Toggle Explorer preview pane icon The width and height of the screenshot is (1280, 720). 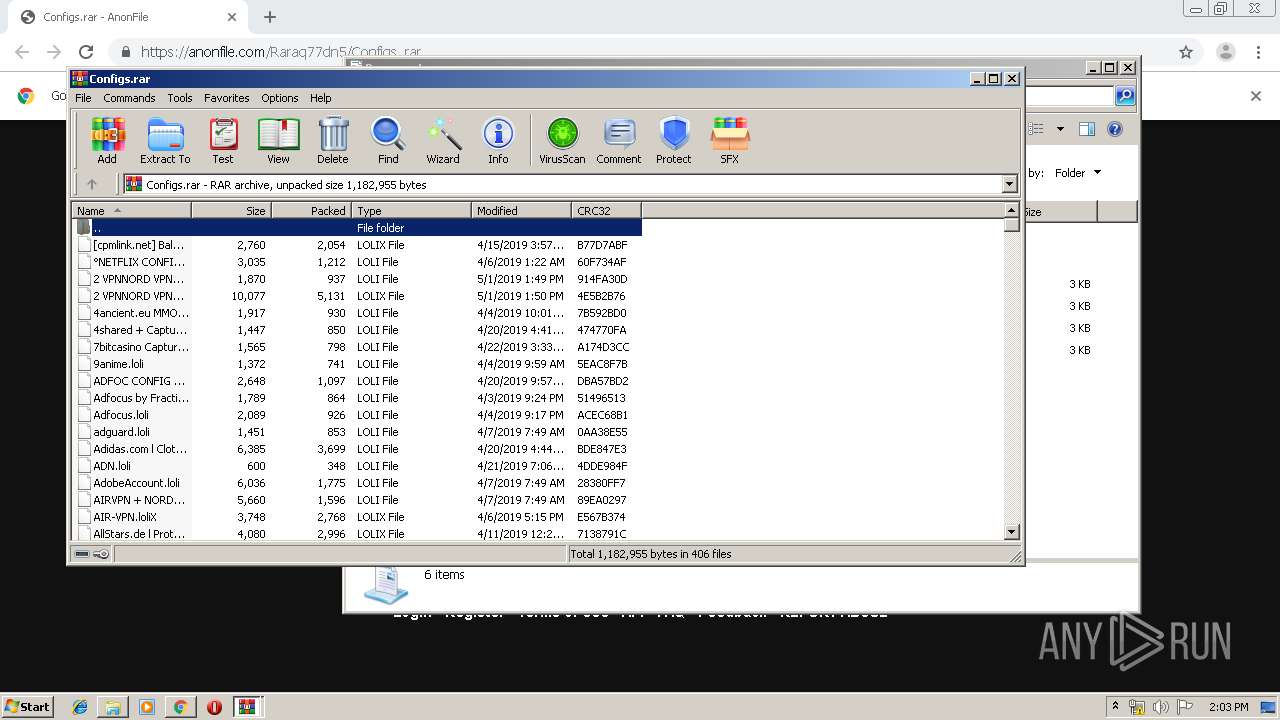tap(1087, 129)
